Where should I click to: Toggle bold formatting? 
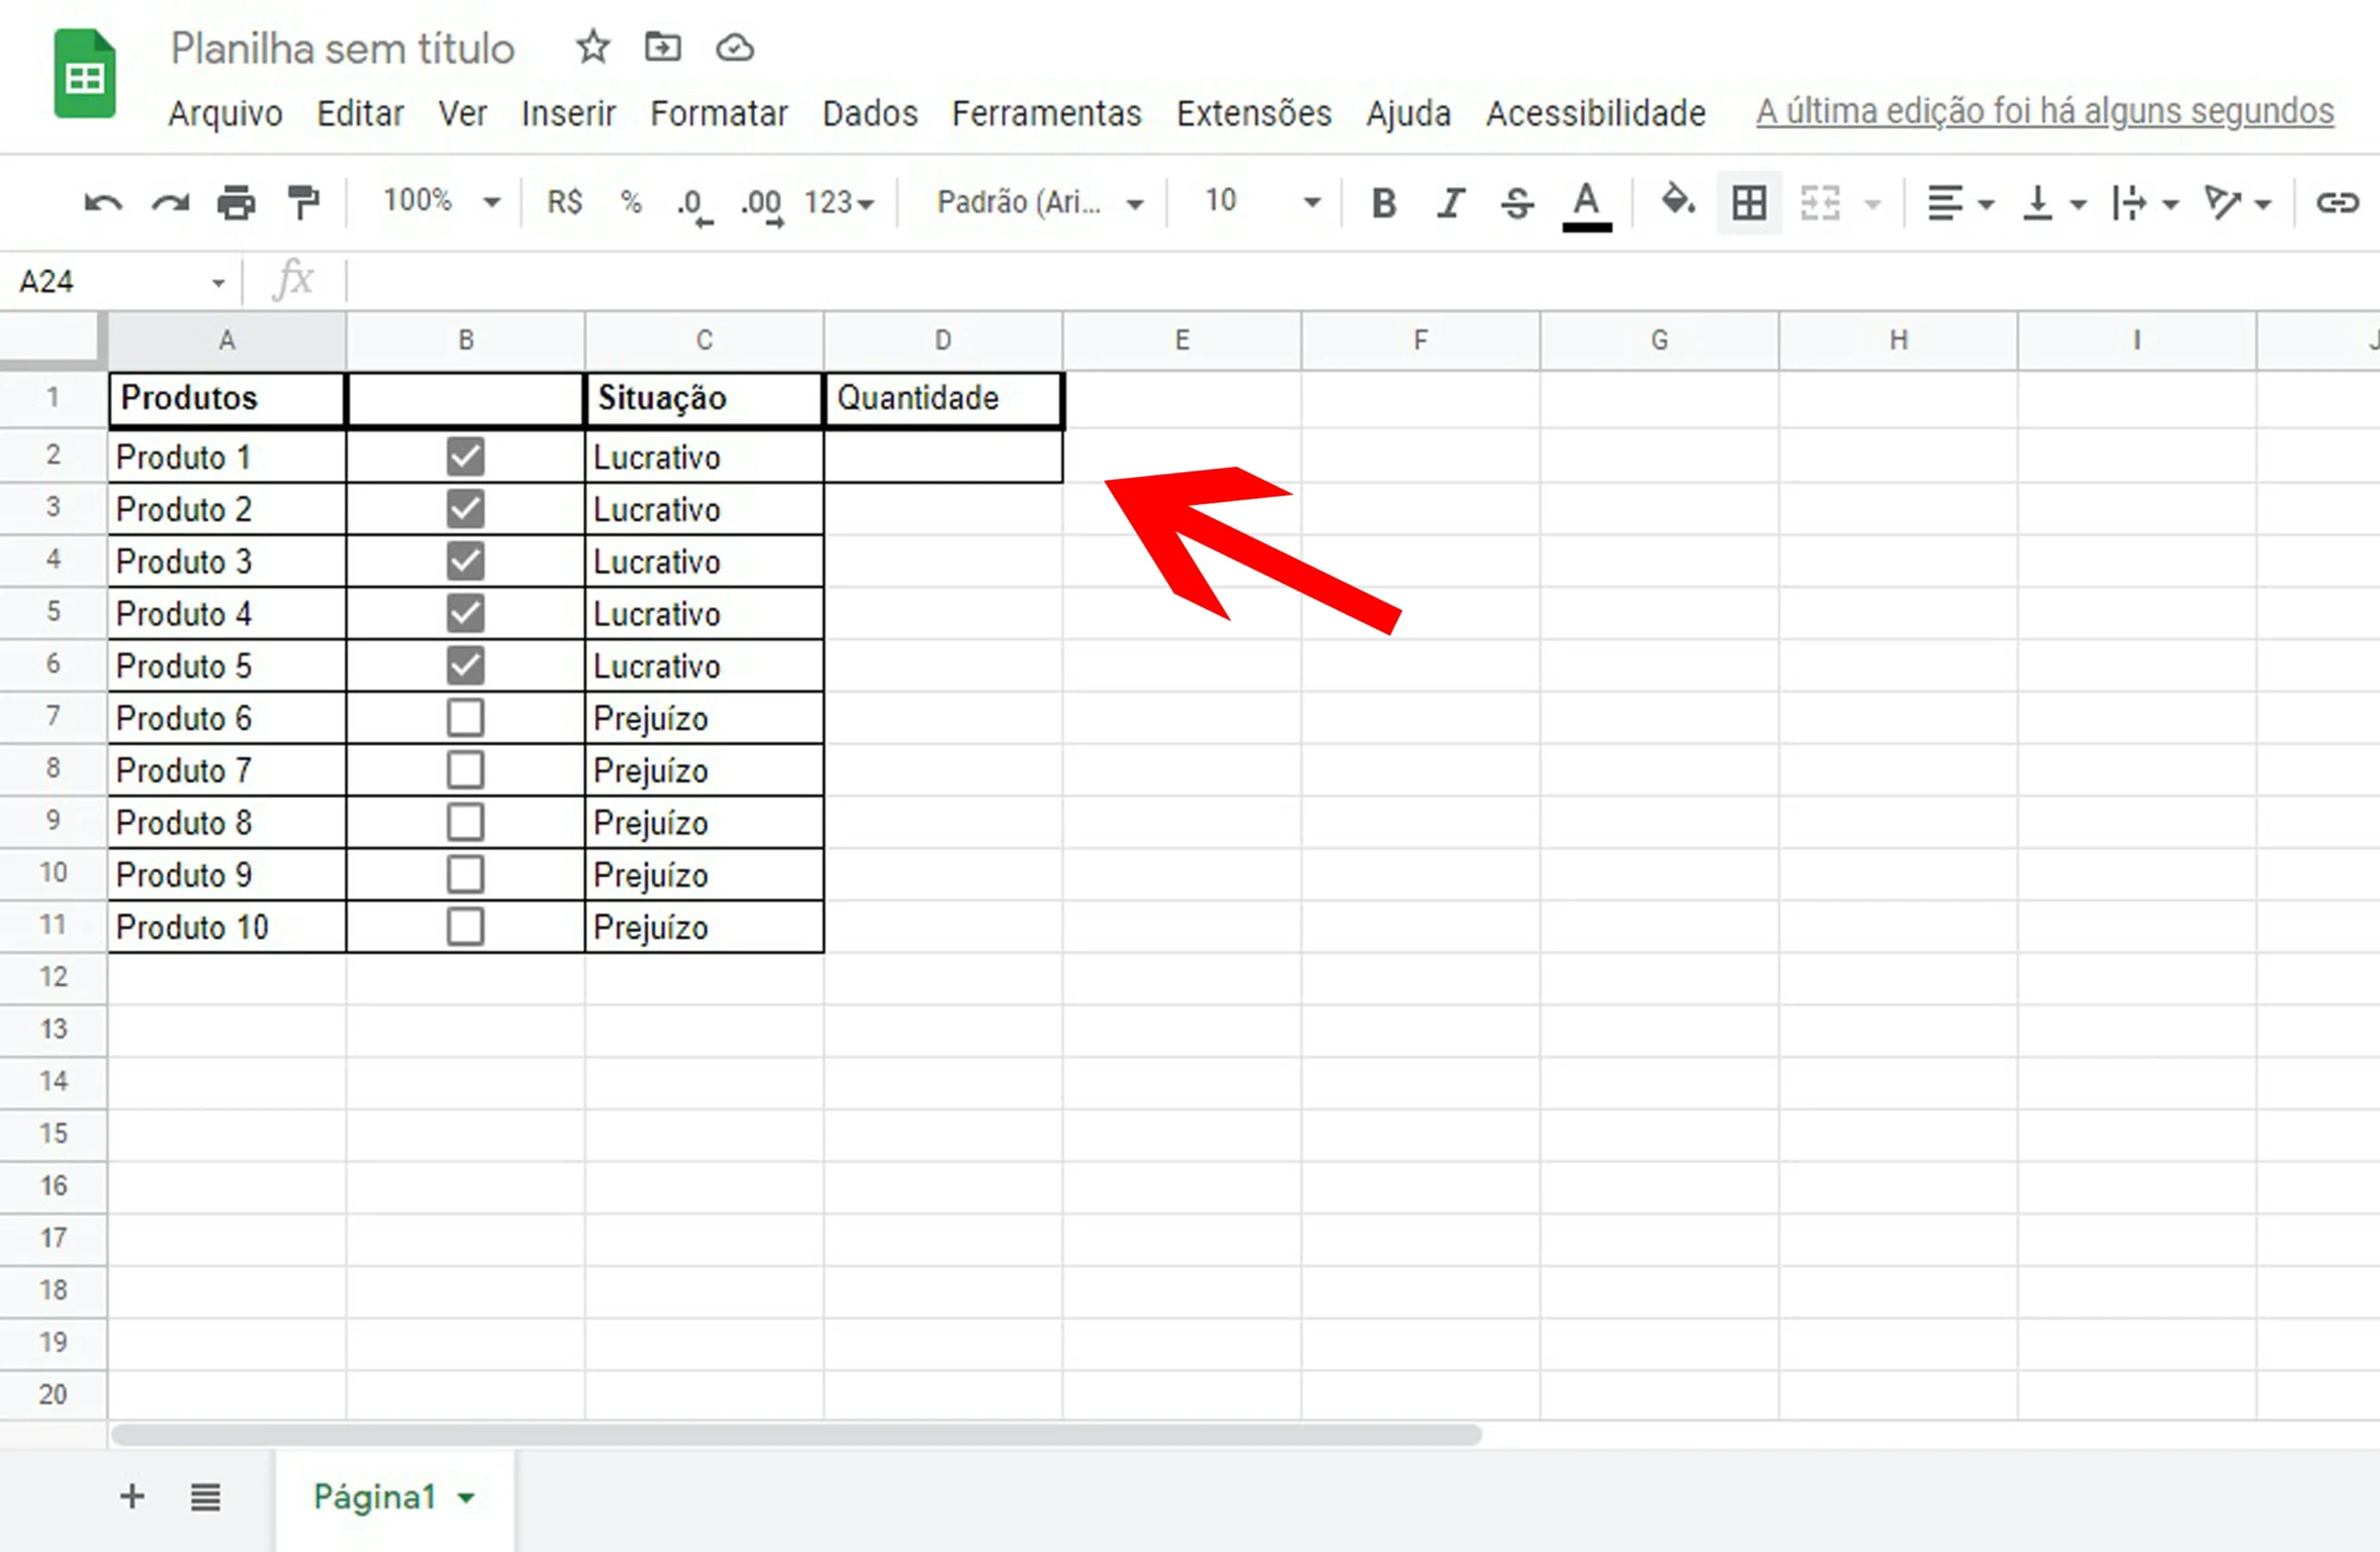coord(1384,203)
